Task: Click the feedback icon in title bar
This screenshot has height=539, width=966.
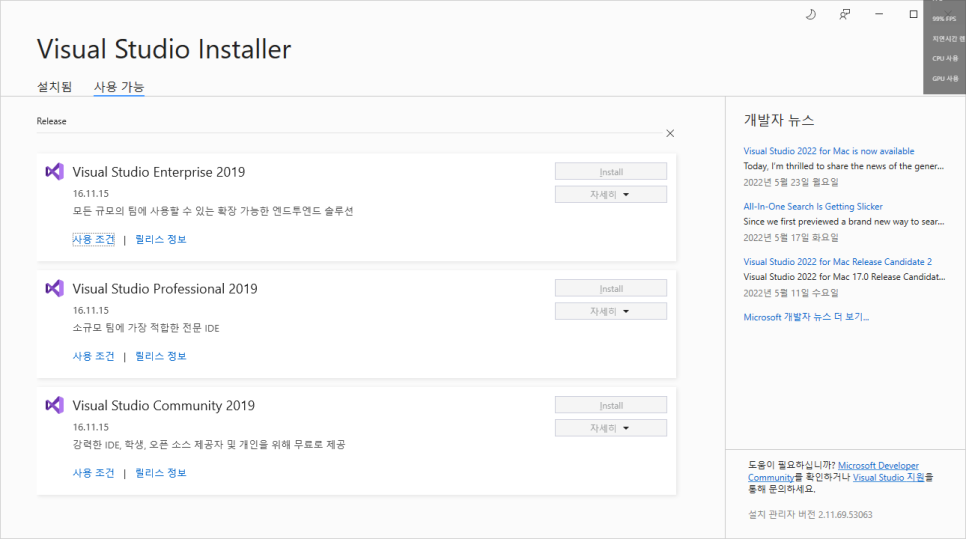Action: [x=845, y=14]
